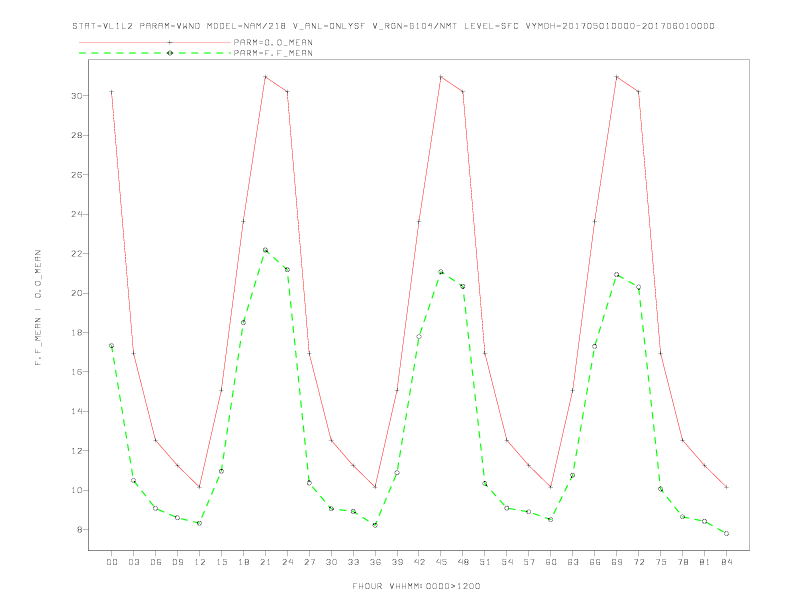Click x-axis tick label 12
This screenshot has height=612, width=792.
click(200, 562)
